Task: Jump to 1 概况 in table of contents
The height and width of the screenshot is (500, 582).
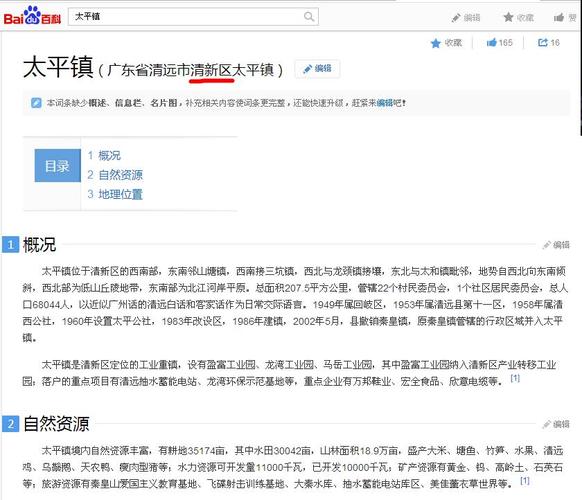Action: 104,156
